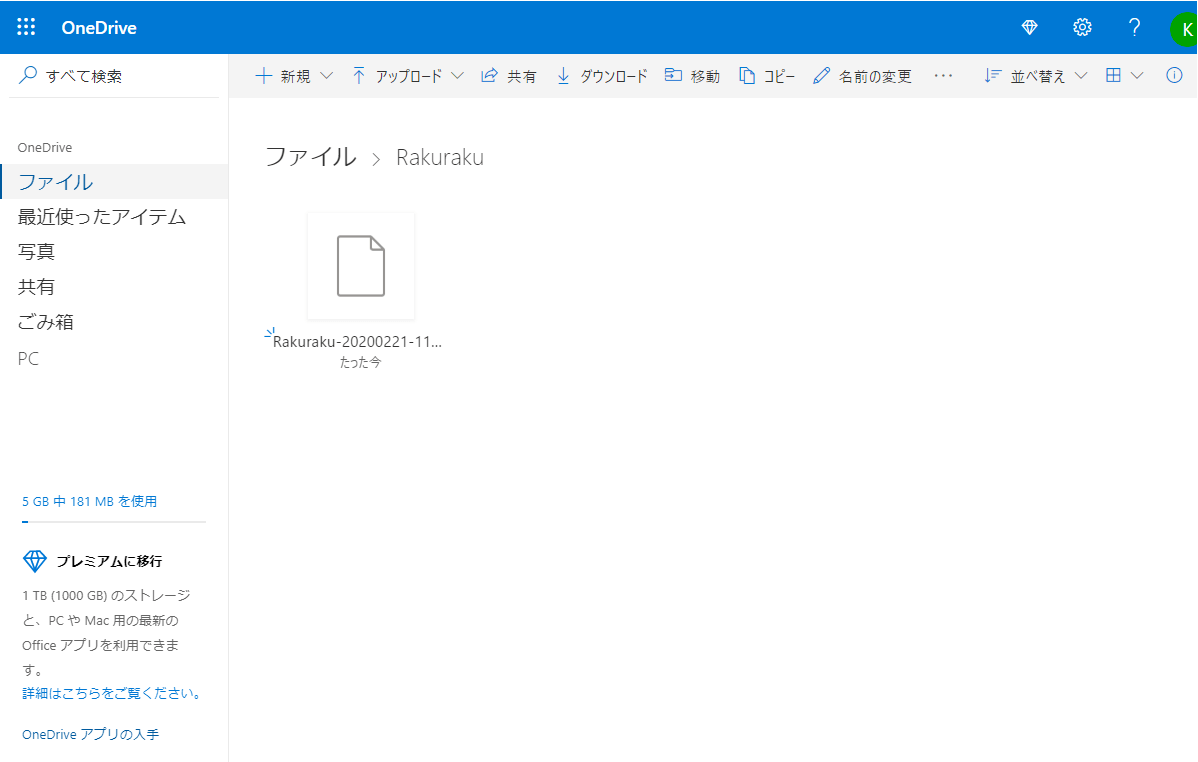Image resolution: width=1198 pixels, height=762 pixels.
Task: Click the コピー copy toolbar button
Action: 767,76
